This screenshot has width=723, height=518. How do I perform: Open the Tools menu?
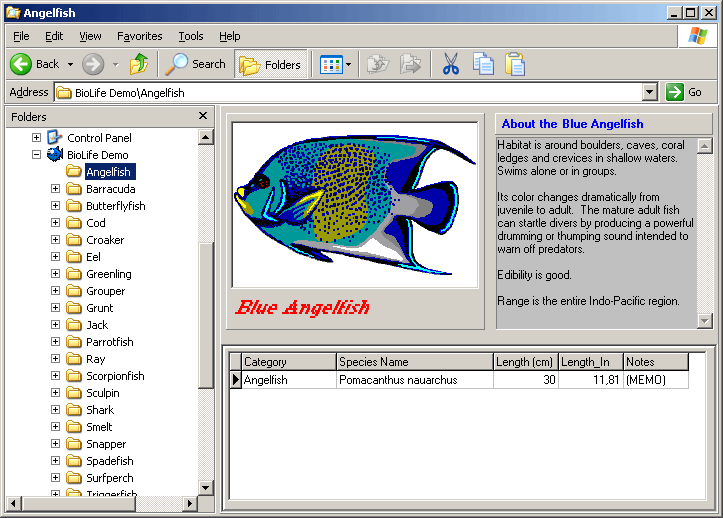191,36
